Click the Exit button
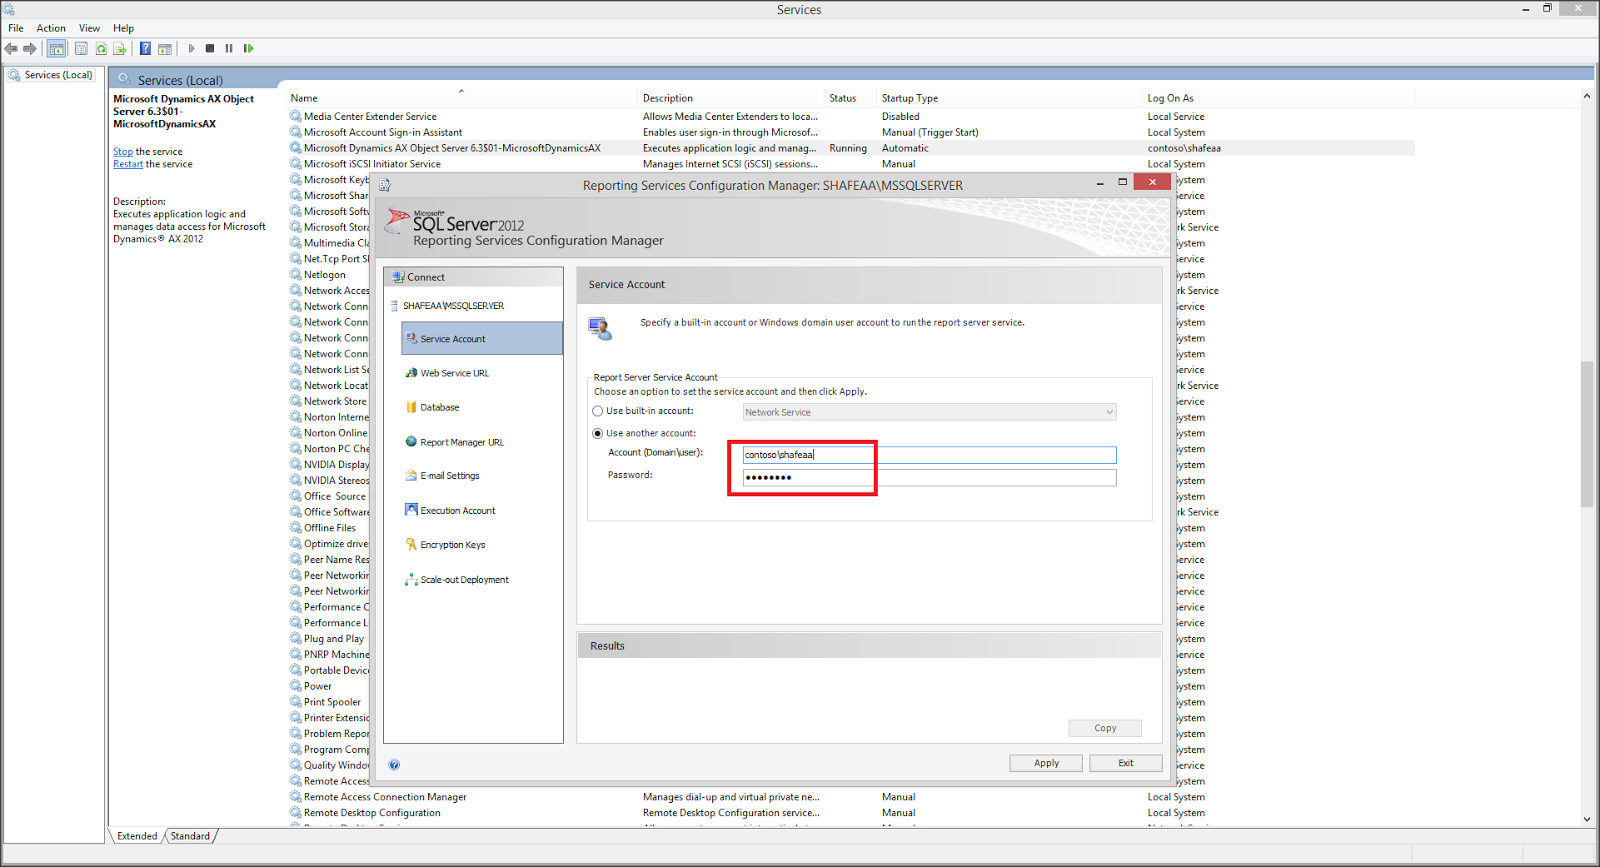 click(1126, 763)
